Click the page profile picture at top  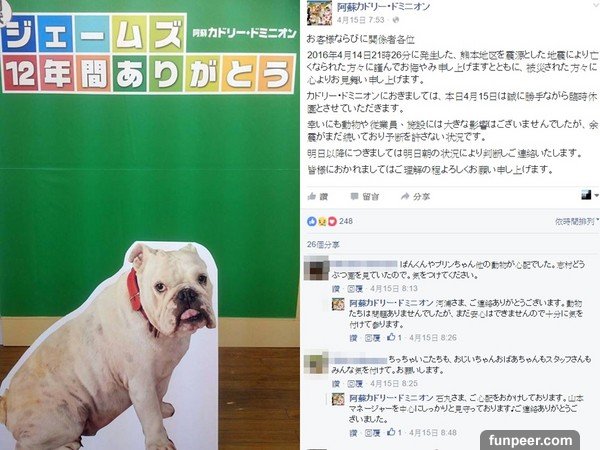point(320,13)
